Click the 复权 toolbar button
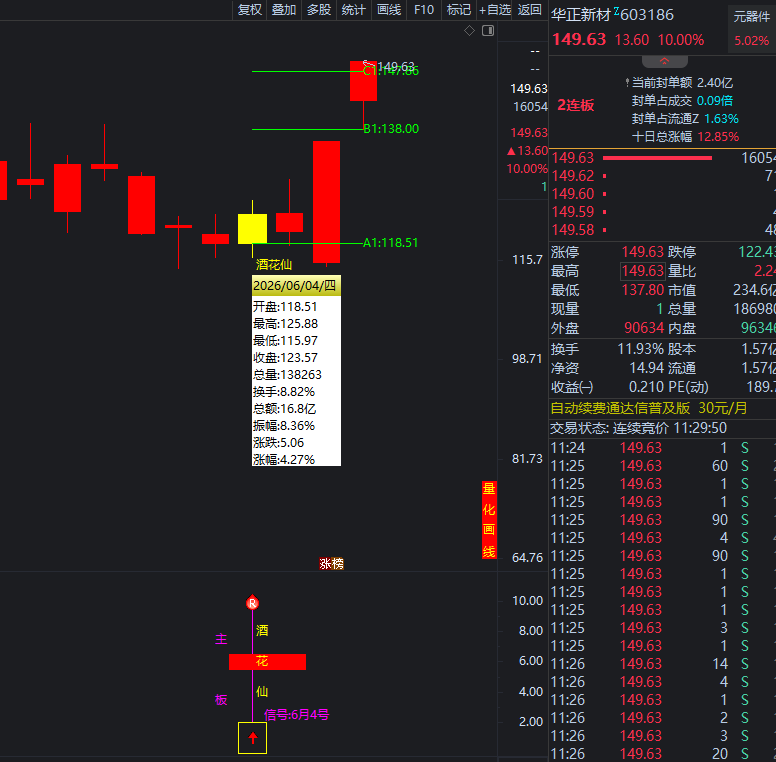 (x=249, y=10)
